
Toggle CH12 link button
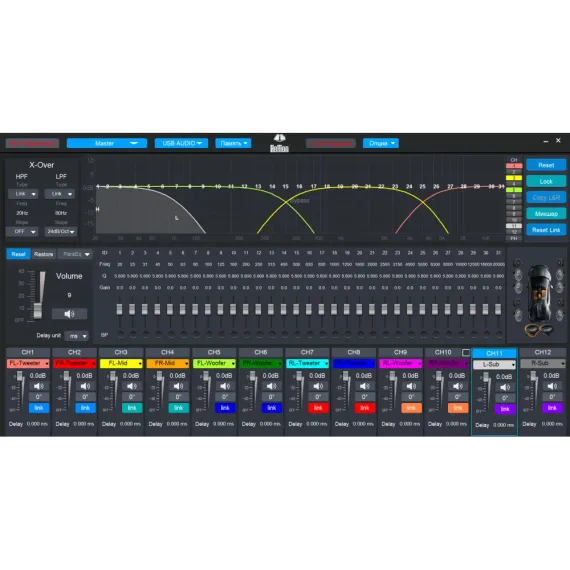[x=552, y=408]
